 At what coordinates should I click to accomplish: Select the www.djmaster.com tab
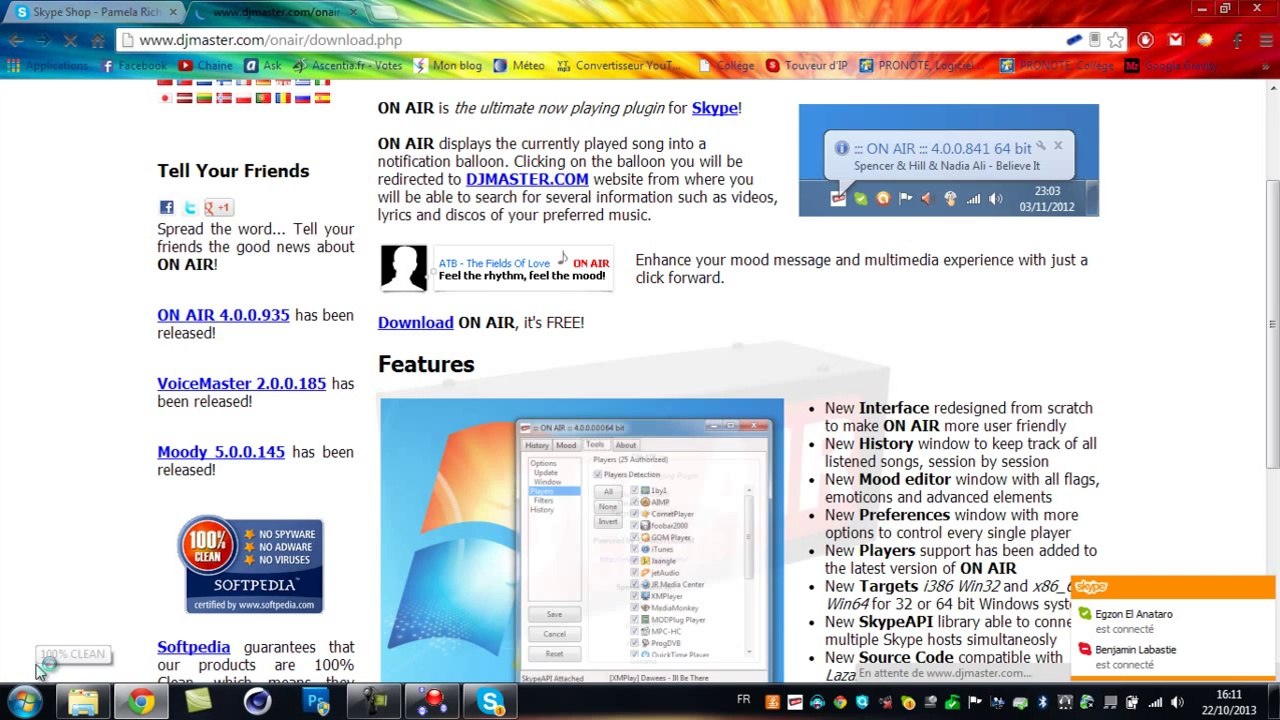pos(280,12)
